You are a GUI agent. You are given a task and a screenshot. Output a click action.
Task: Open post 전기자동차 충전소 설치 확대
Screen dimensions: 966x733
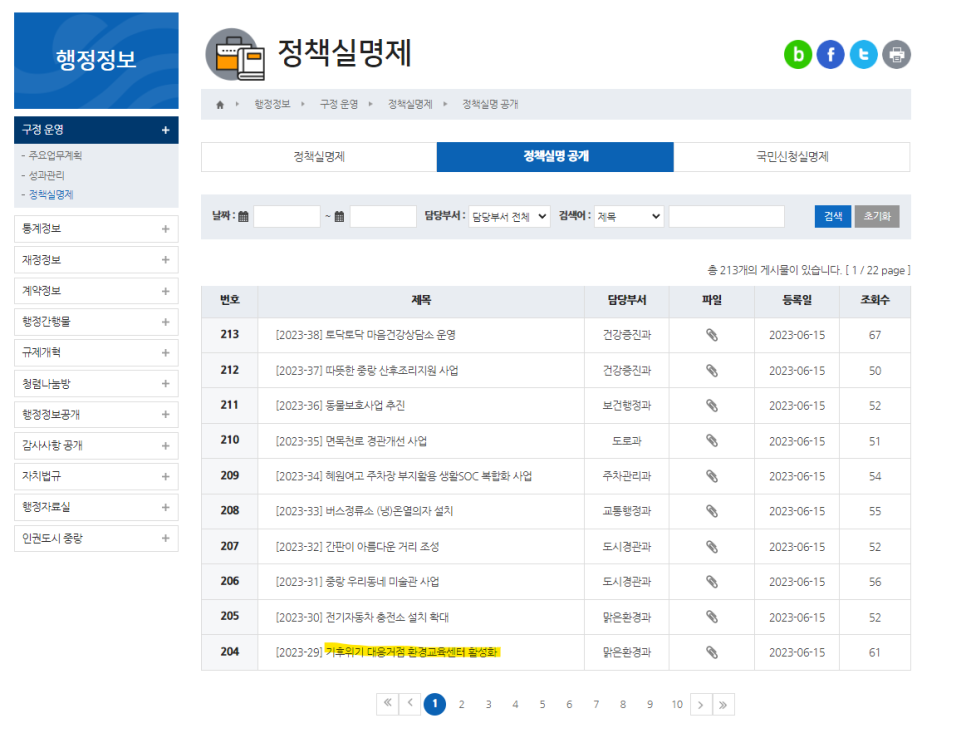point(362,617)
